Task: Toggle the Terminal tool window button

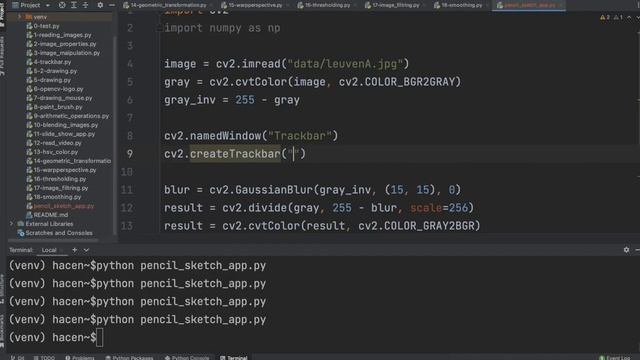Action: point(234,358)
